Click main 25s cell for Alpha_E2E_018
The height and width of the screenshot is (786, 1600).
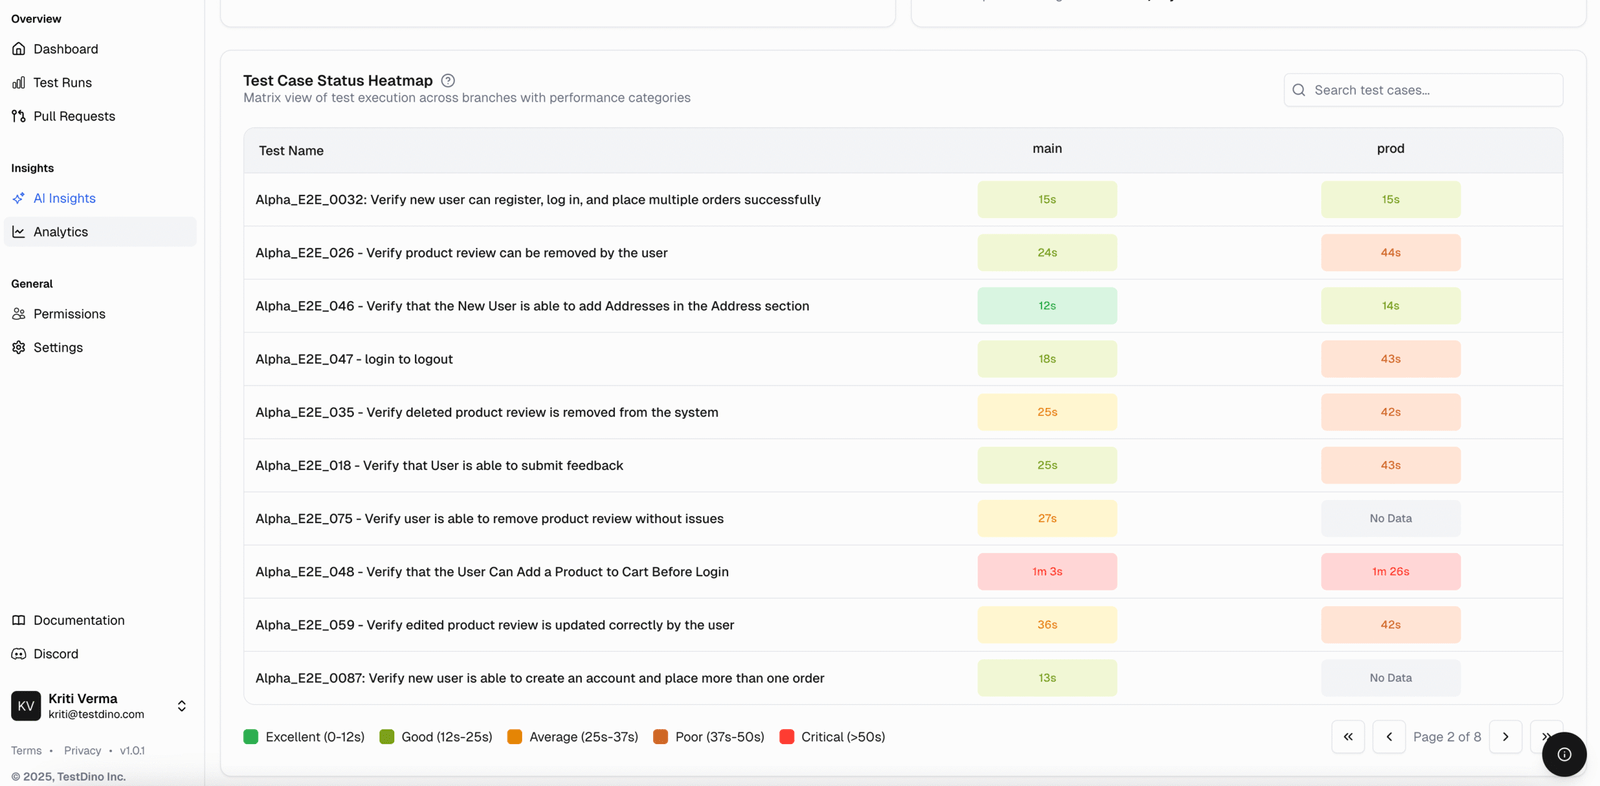click(1047, 466)
